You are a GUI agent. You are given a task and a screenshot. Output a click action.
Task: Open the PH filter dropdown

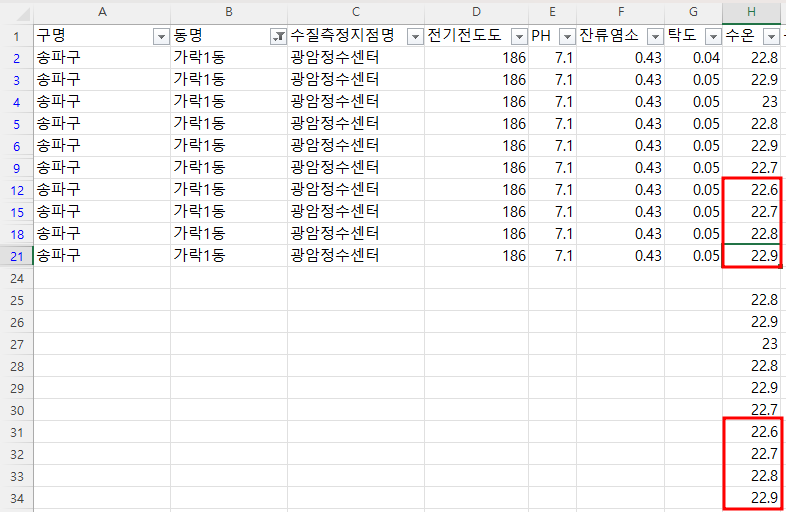click(567, 37)
